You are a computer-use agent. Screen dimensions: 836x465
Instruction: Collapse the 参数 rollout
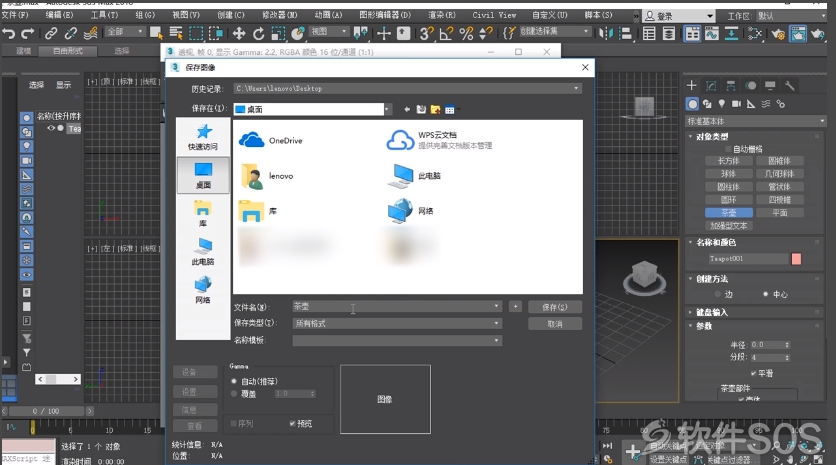(x=704, y=326)
